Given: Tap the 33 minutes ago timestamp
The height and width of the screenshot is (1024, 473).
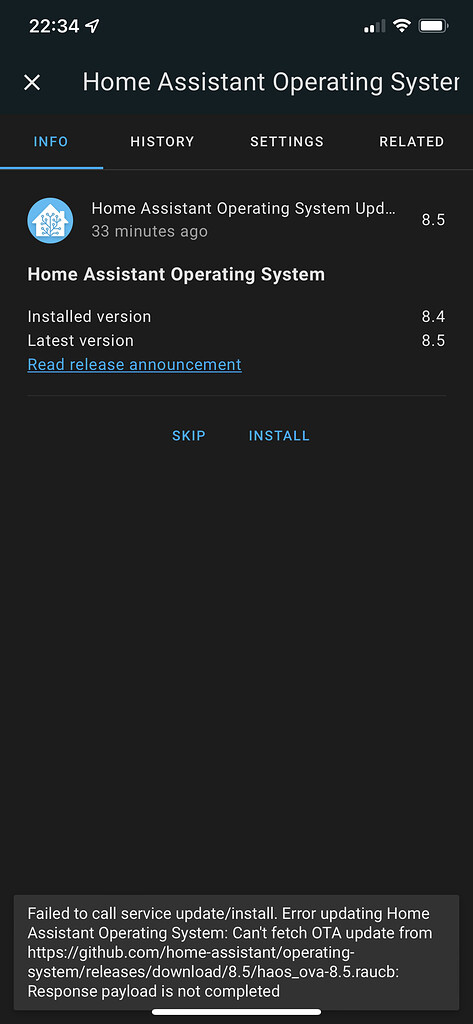Looking at the screenshot, I should click(150, 231).
